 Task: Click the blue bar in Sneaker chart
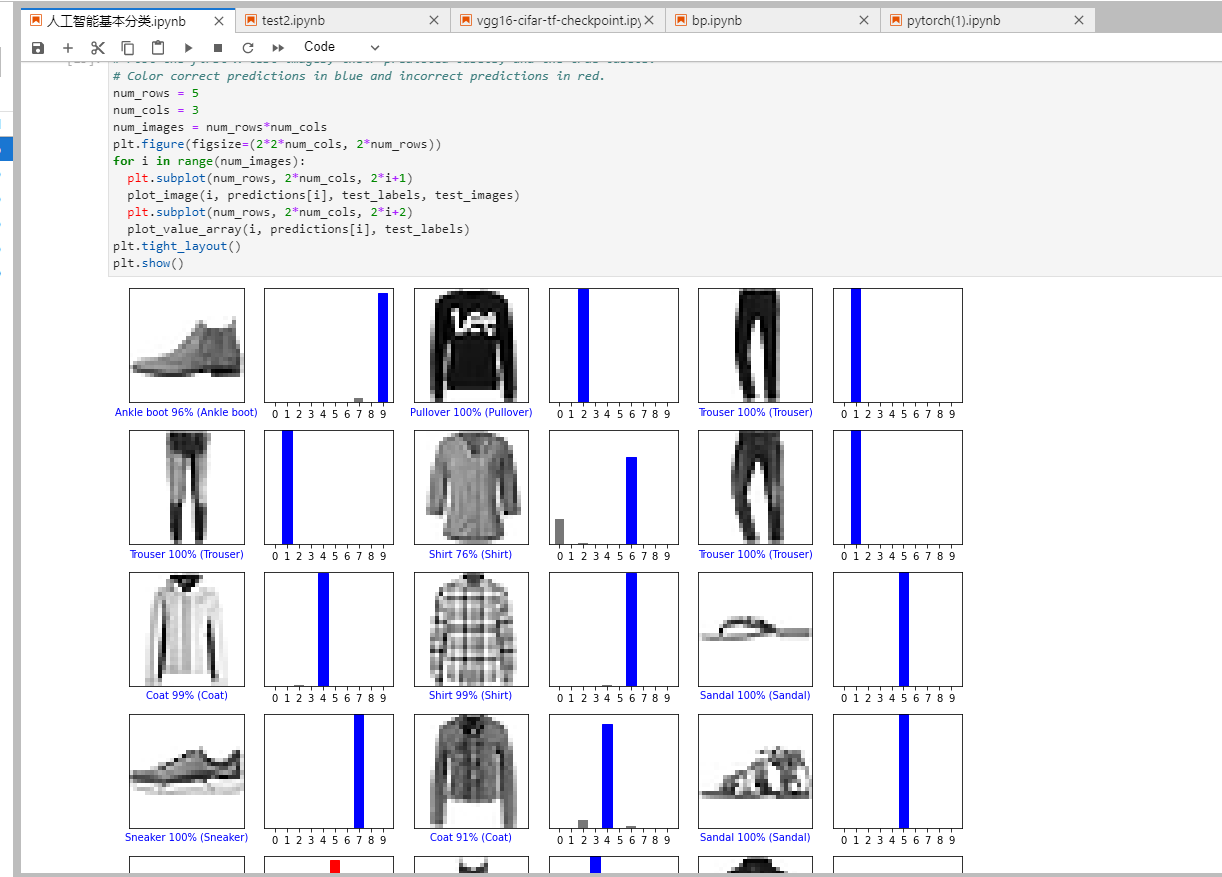pos(359,771)
